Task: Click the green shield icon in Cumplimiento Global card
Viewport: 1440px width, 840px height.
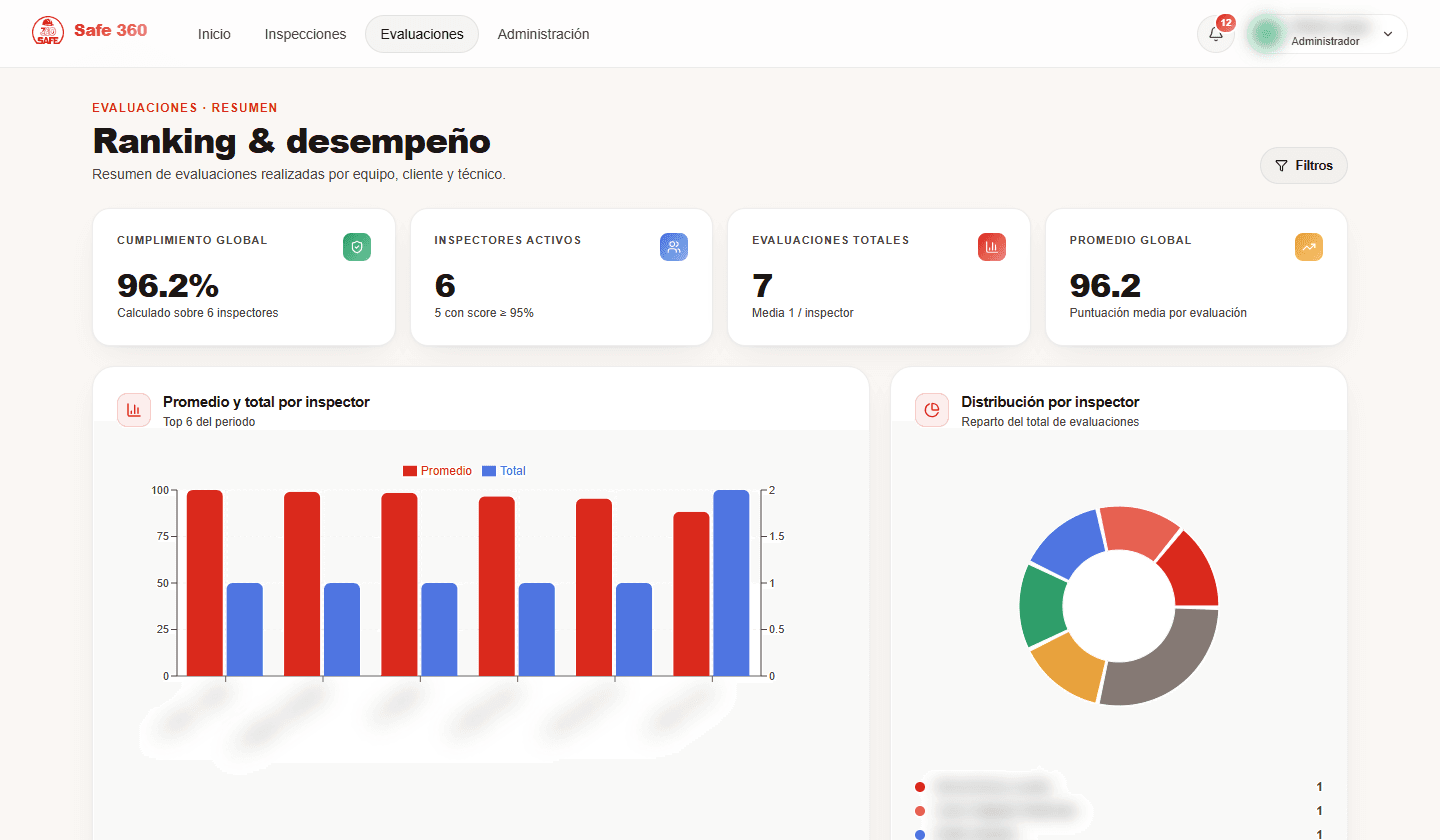Action: point(357,247)
